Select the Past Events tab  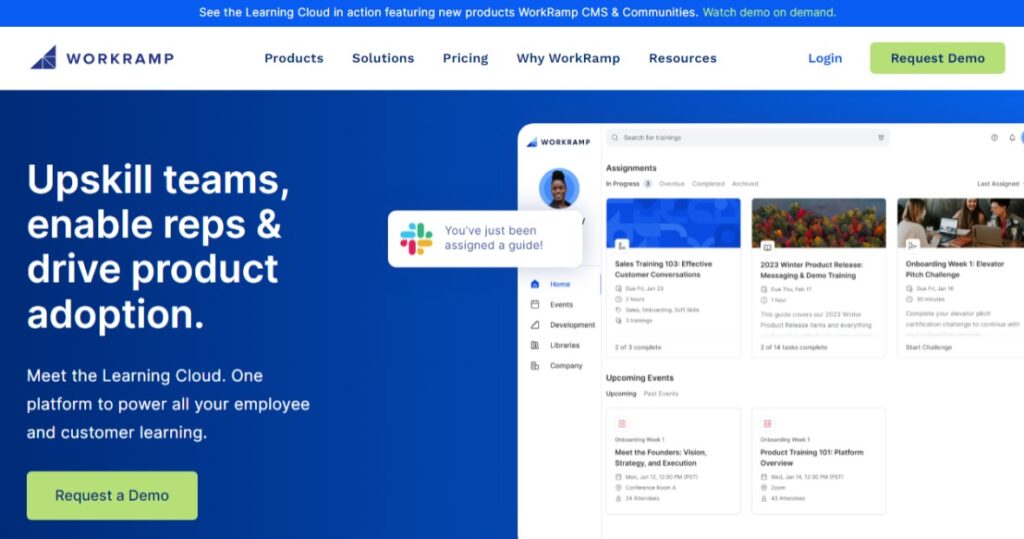(661, 394)
